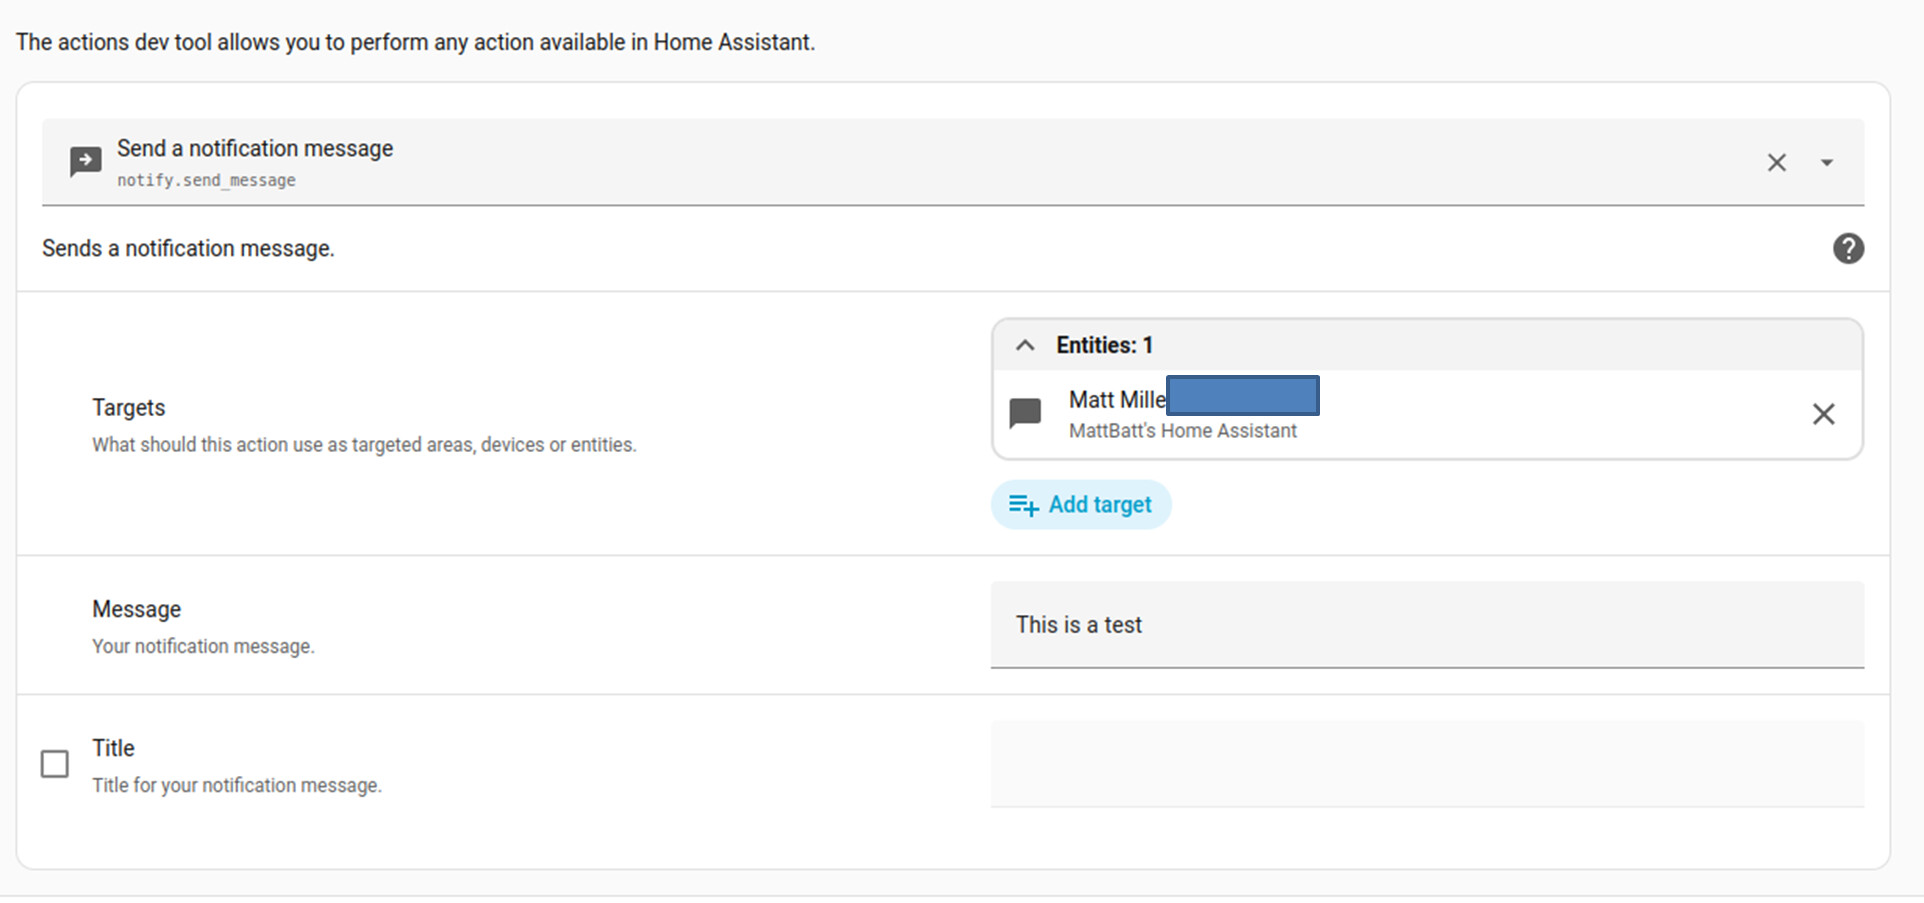Click the Message field containing 'This is a test'
This screenshot has height=903, width=1924.
click(1427, 625)
